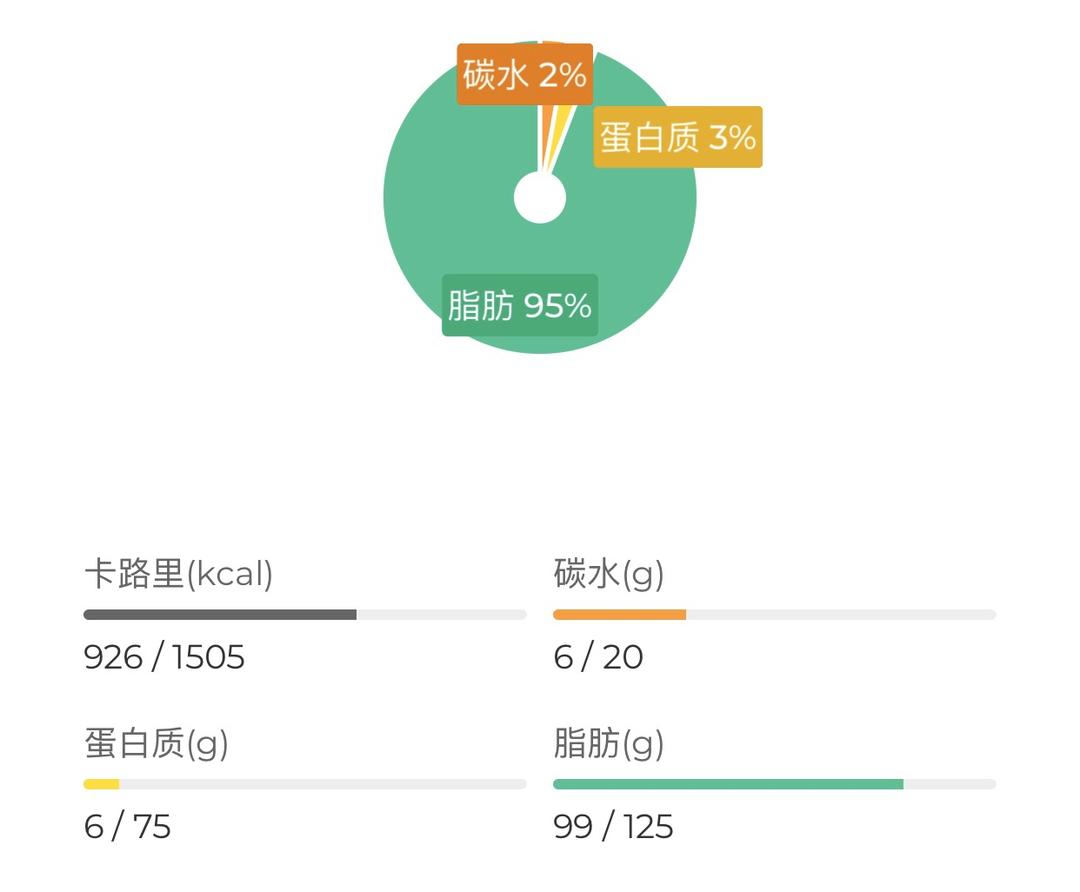Click the 6 / 75 protein value
1080x892 pixels.
click(x=130, y=827)
